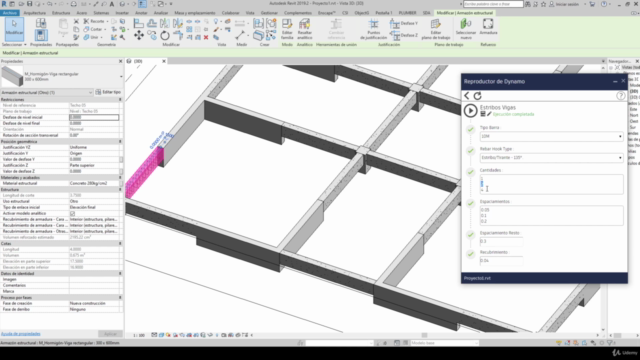Click Dynamo player back arrow
Image resolution: width=640 pixels, height=360 pixels.
(467, 96)
